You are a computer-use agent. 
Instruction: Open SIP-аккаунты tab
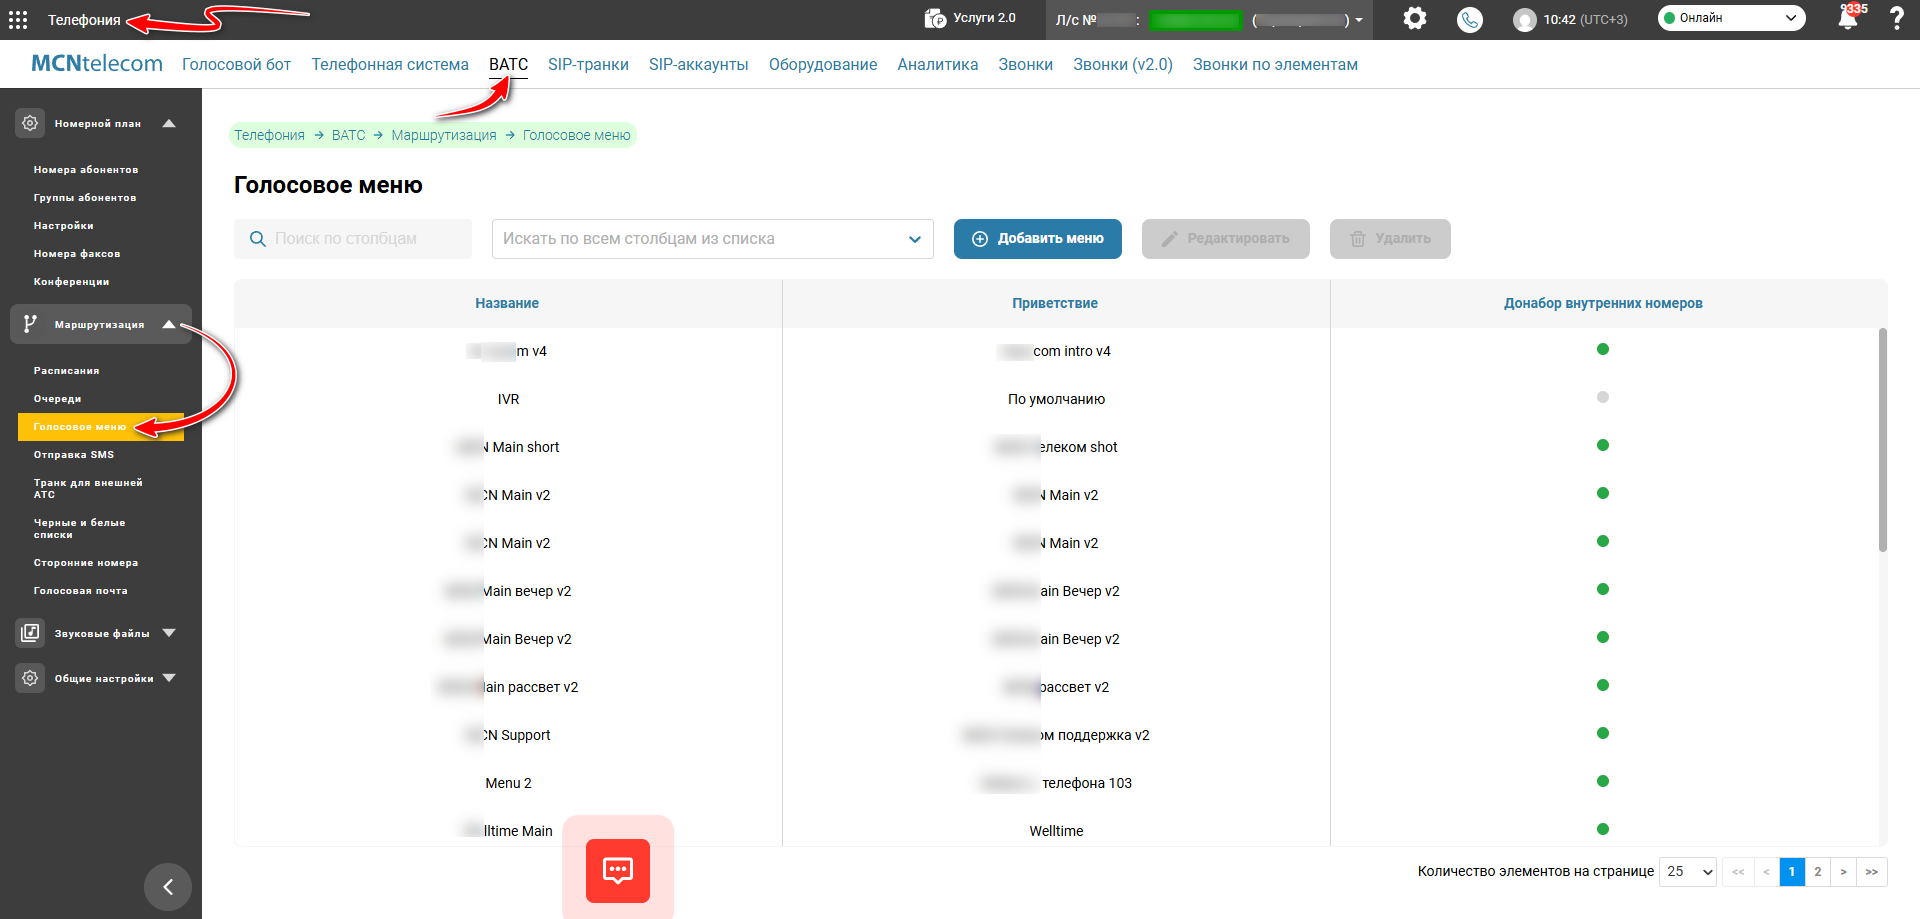(x=699, y=64)
